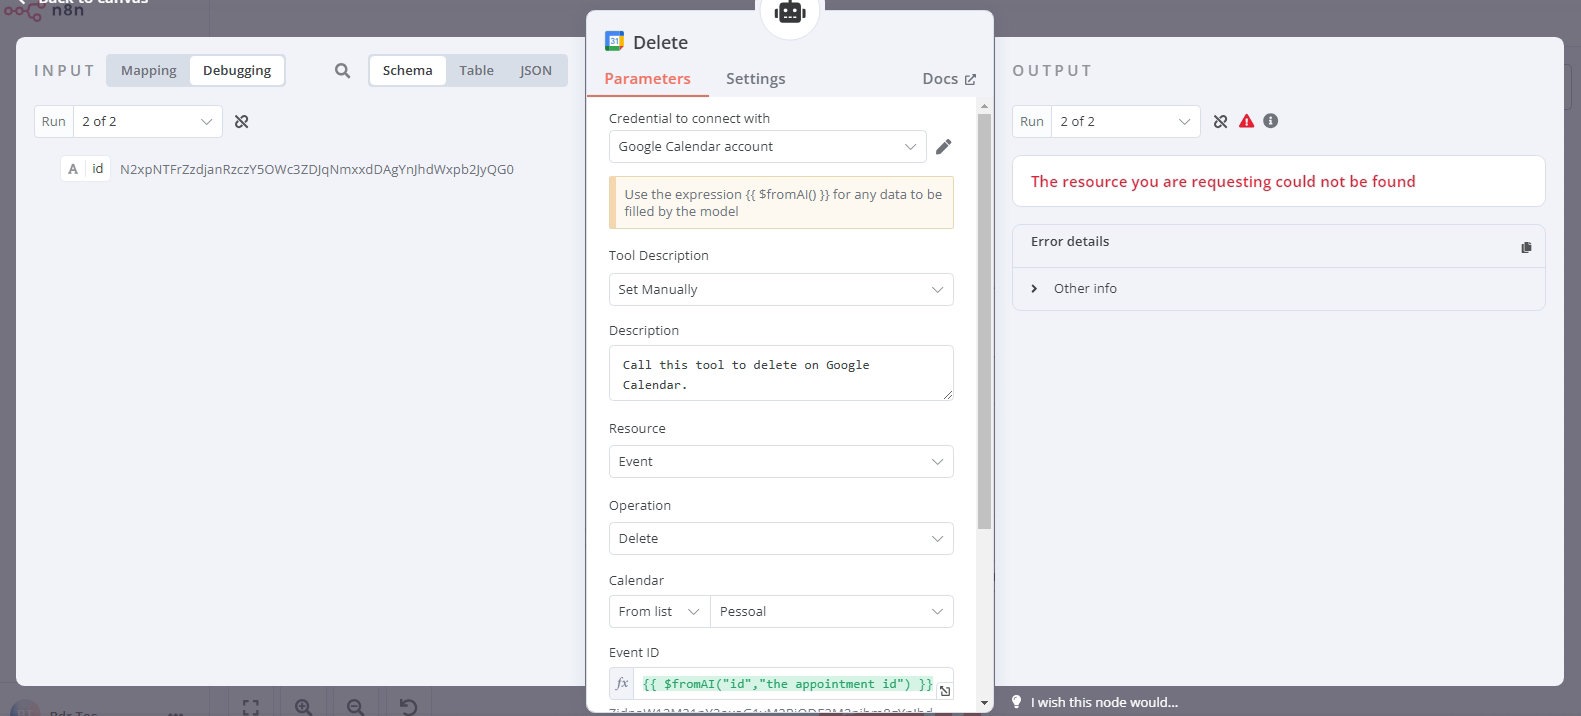Switch to the Settings tab
This screenshot has width=1581, height=716.
(x=755, y=79)
